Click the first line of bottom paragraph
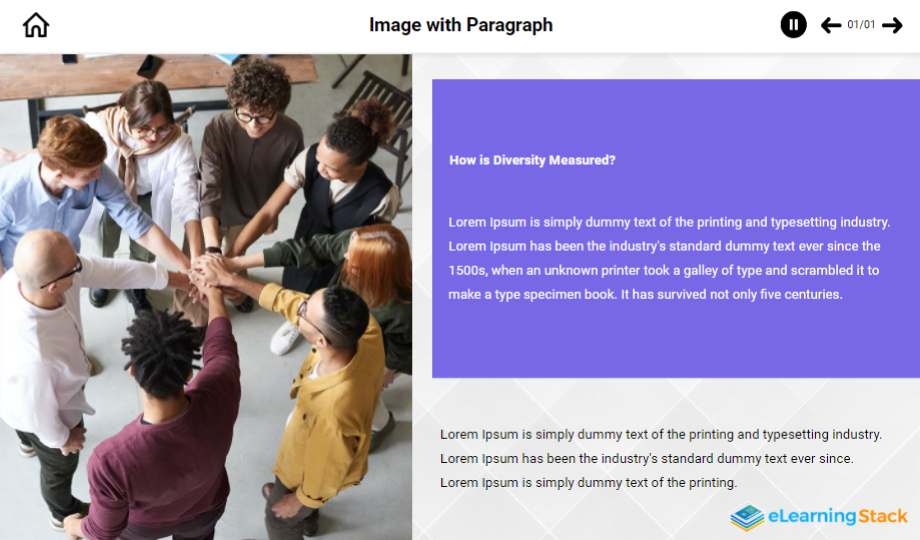The width and height of the screenshot is (920, 540). (x=661, y=434)
